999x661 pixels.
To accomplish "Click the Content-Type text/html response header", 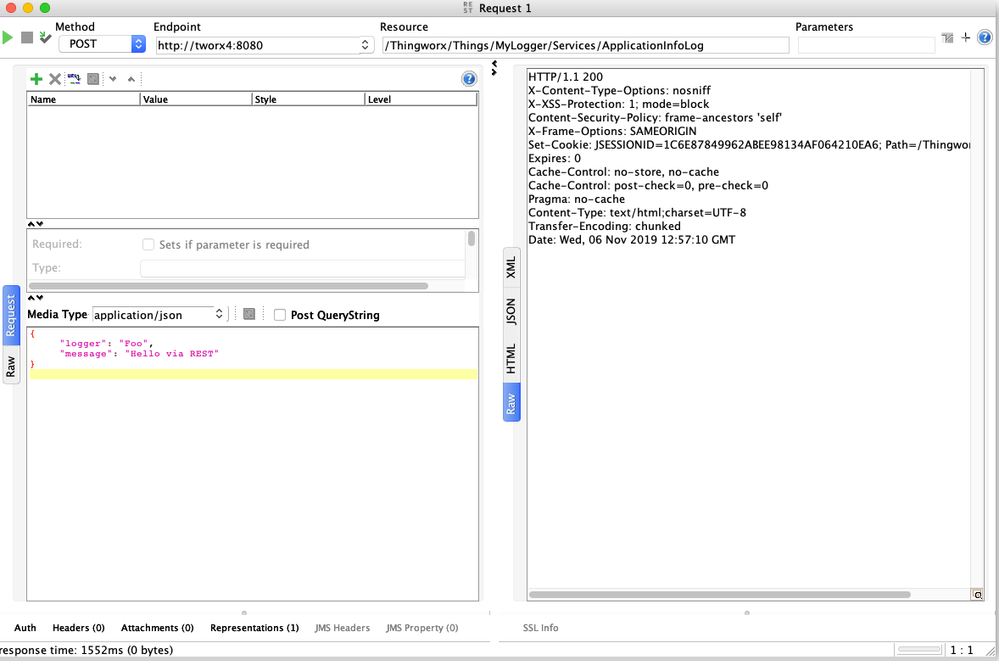I will pyautogui.click(x=637, y=212).
